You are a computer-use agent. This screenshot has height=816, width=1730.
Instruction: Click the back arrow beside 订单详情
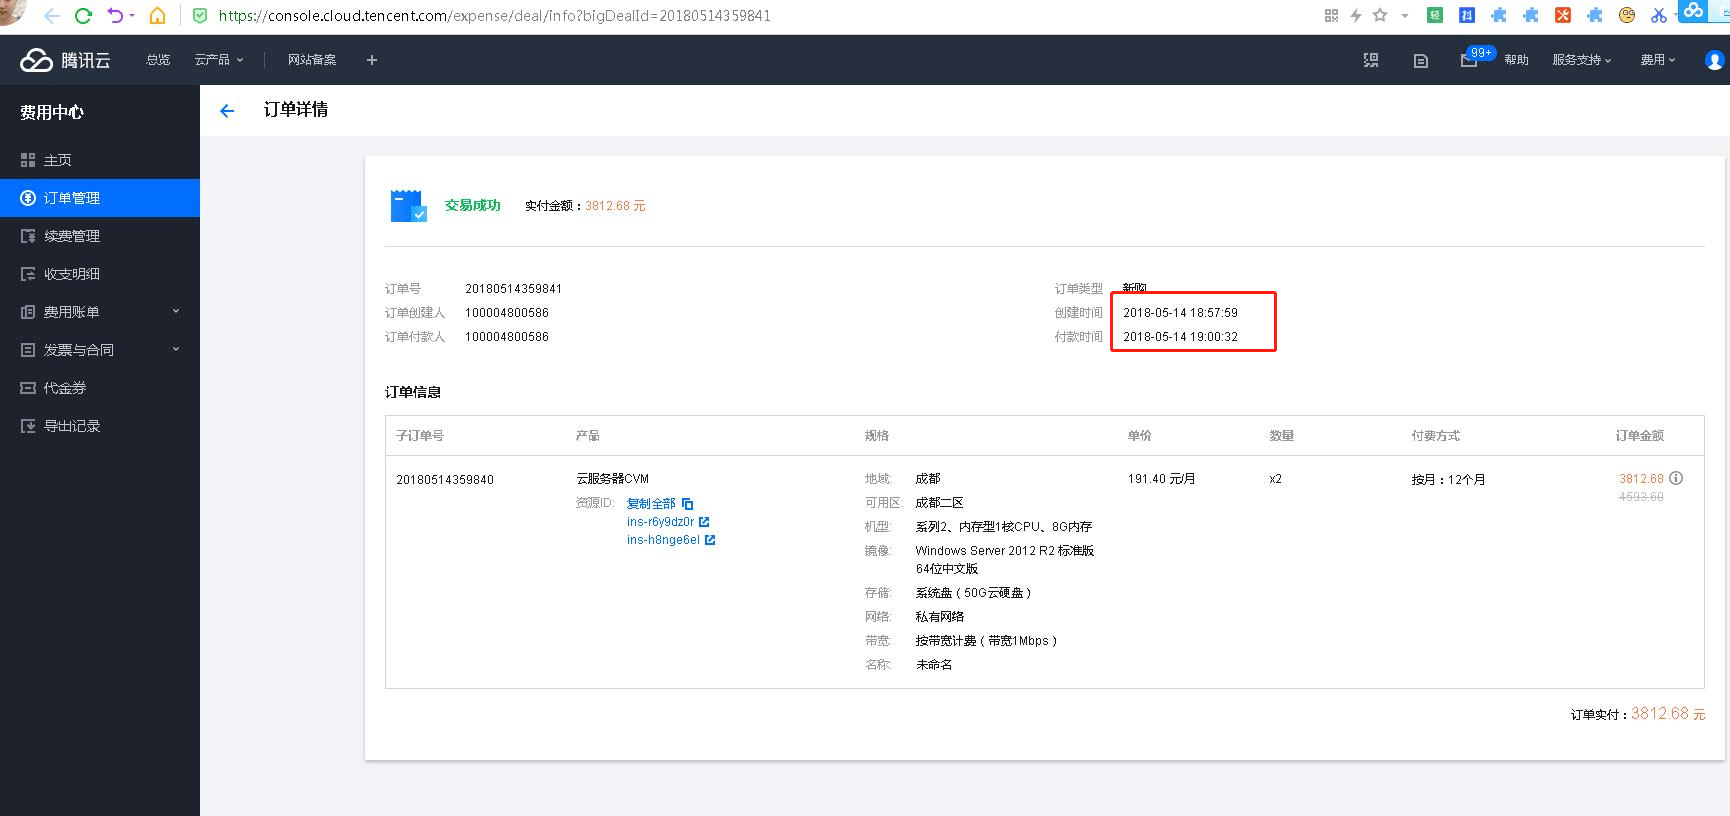pos(227,111)
